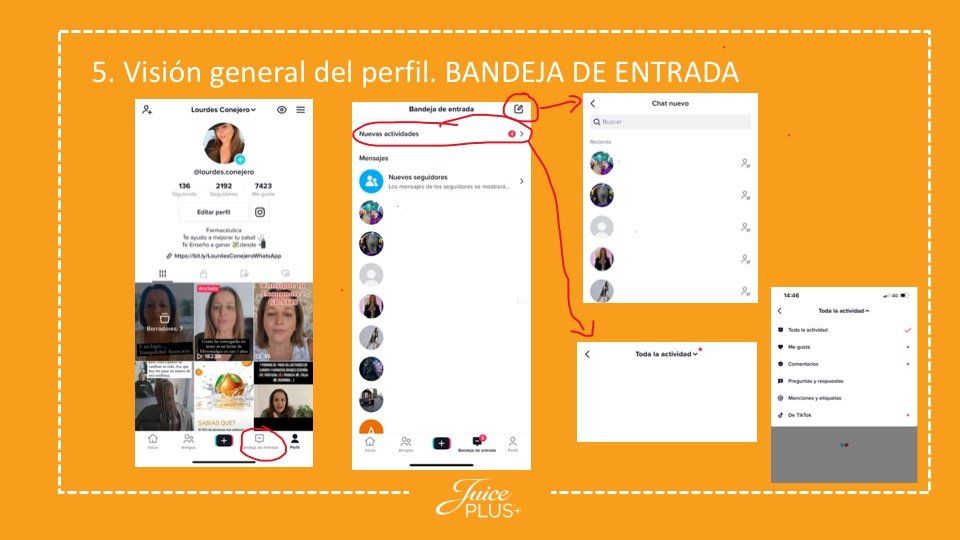
Task: Click the Buscar search field
Action: point(670,122)
